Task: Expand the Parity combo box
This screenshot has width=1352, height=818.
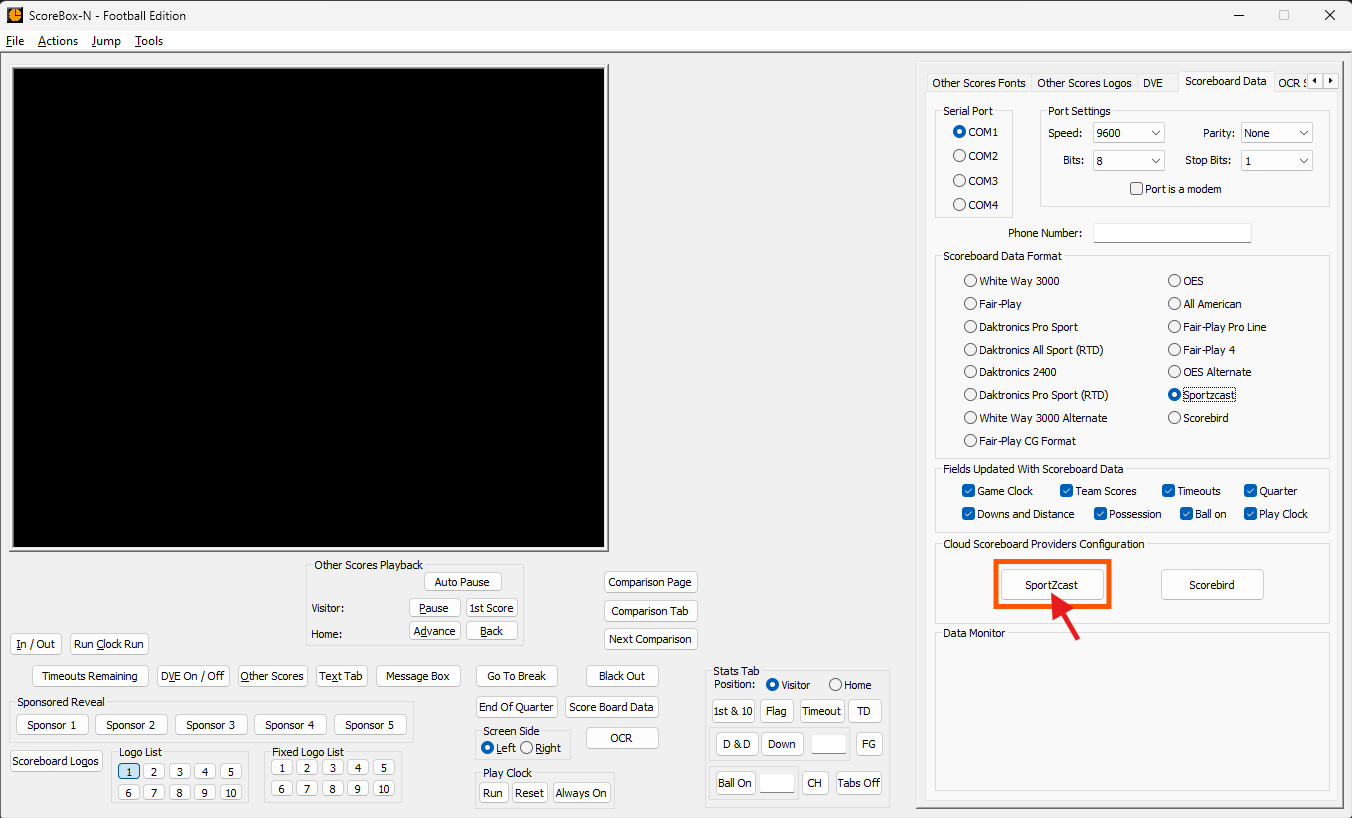Action: point(1277,133)
